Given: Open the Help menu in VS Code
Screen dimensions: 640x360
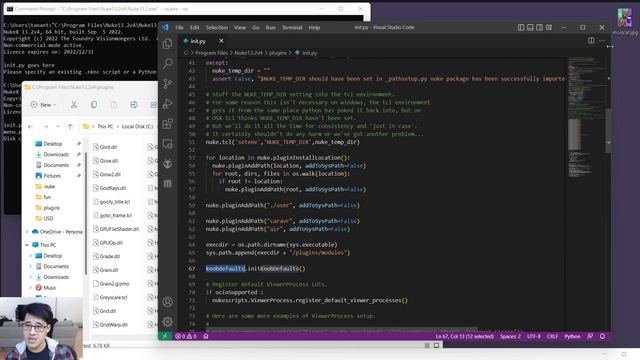Looking at the screenshot, I should (314, 27).
